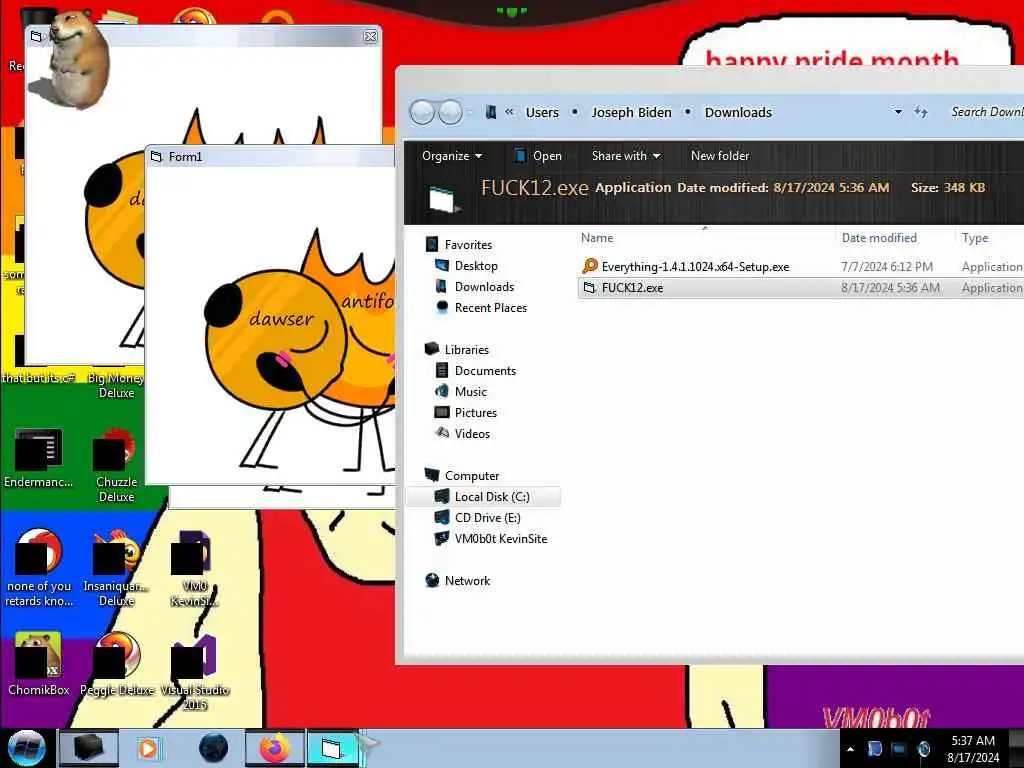The height and width of the screenshot is (768, 1024).
Task: Open the Peggle Deluxe desktop icon
Action: point(116,665)
